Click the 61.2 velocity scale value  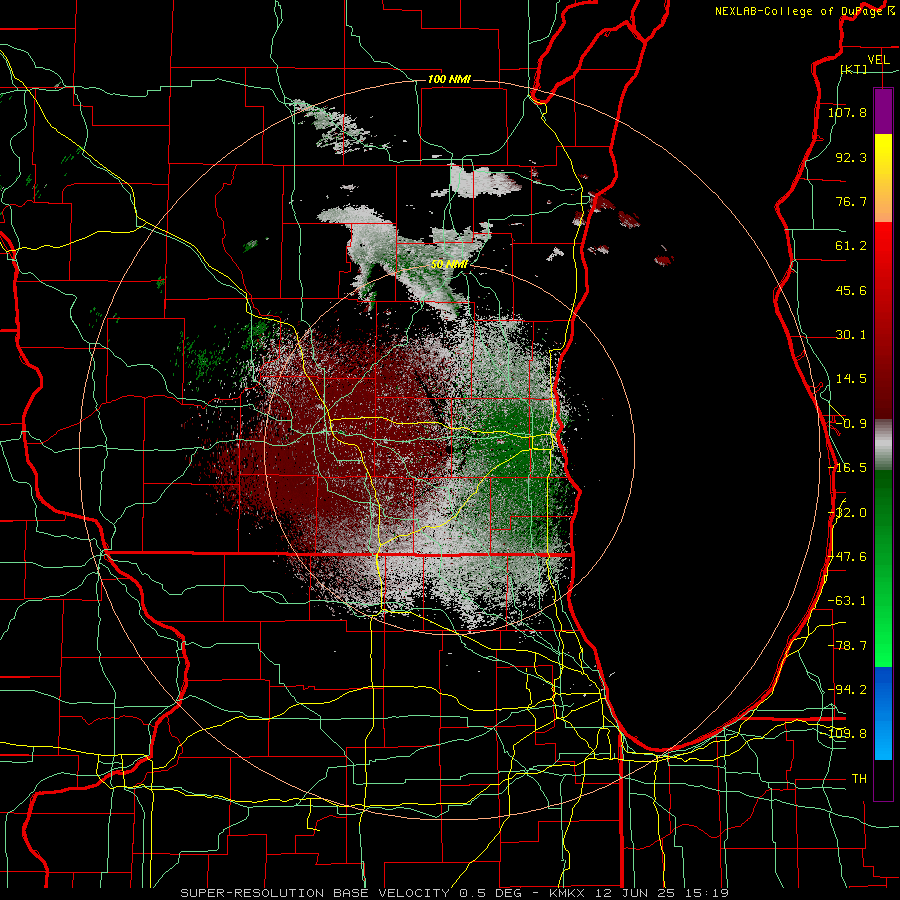[x=851, y=246]
